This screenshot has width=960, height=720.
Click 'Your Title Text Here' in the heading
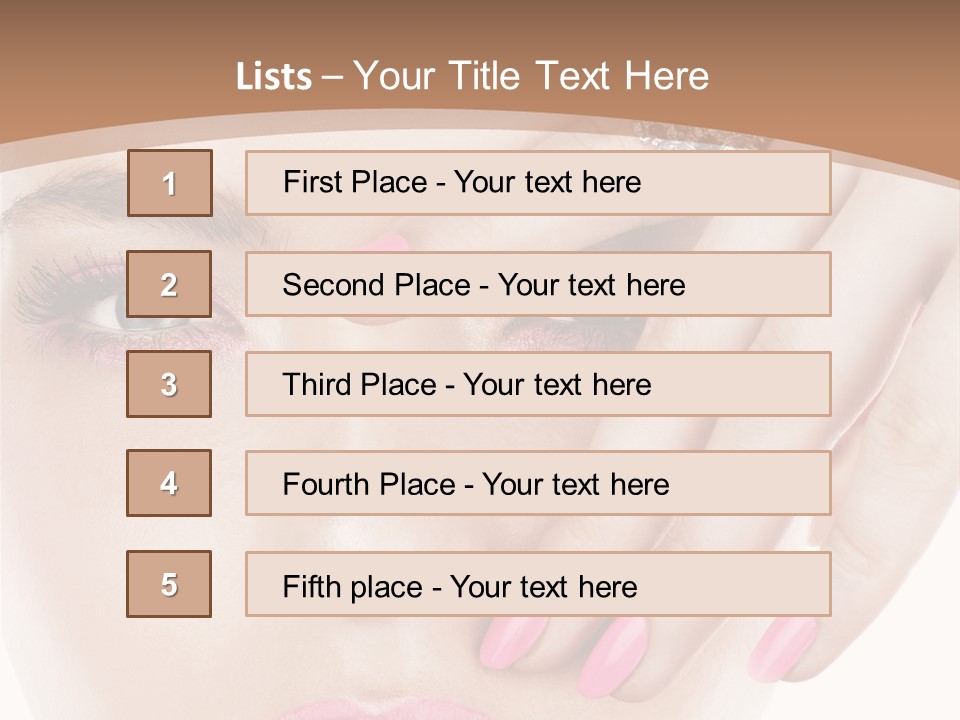click(531, 77)
